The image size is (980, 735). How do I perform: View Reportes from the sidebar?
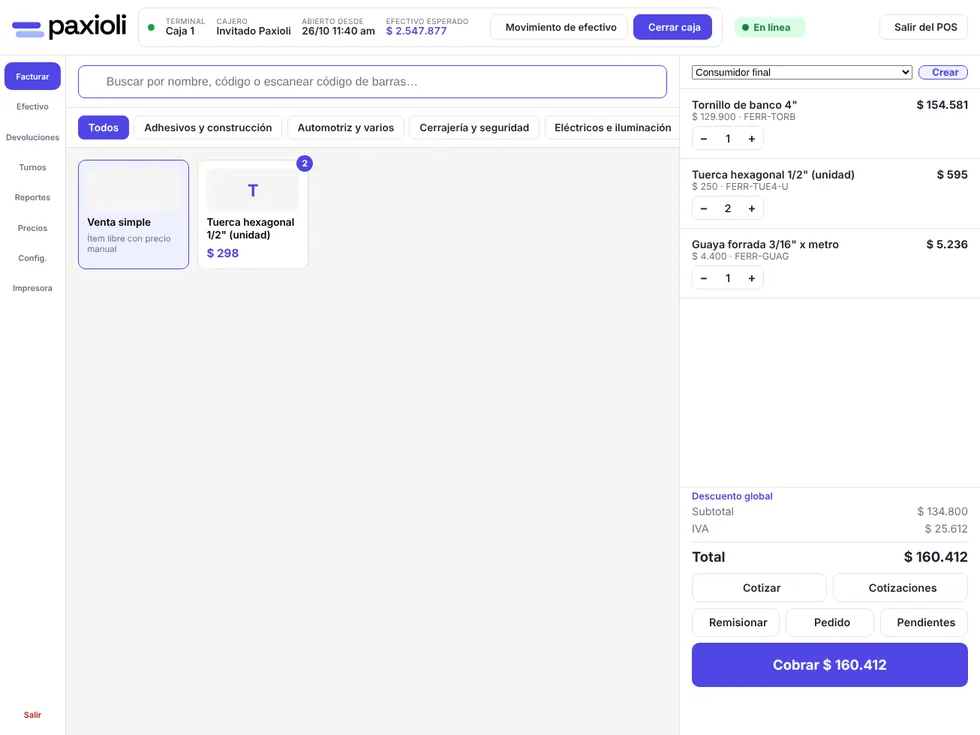pyautogui.click(x=32, y=198)
